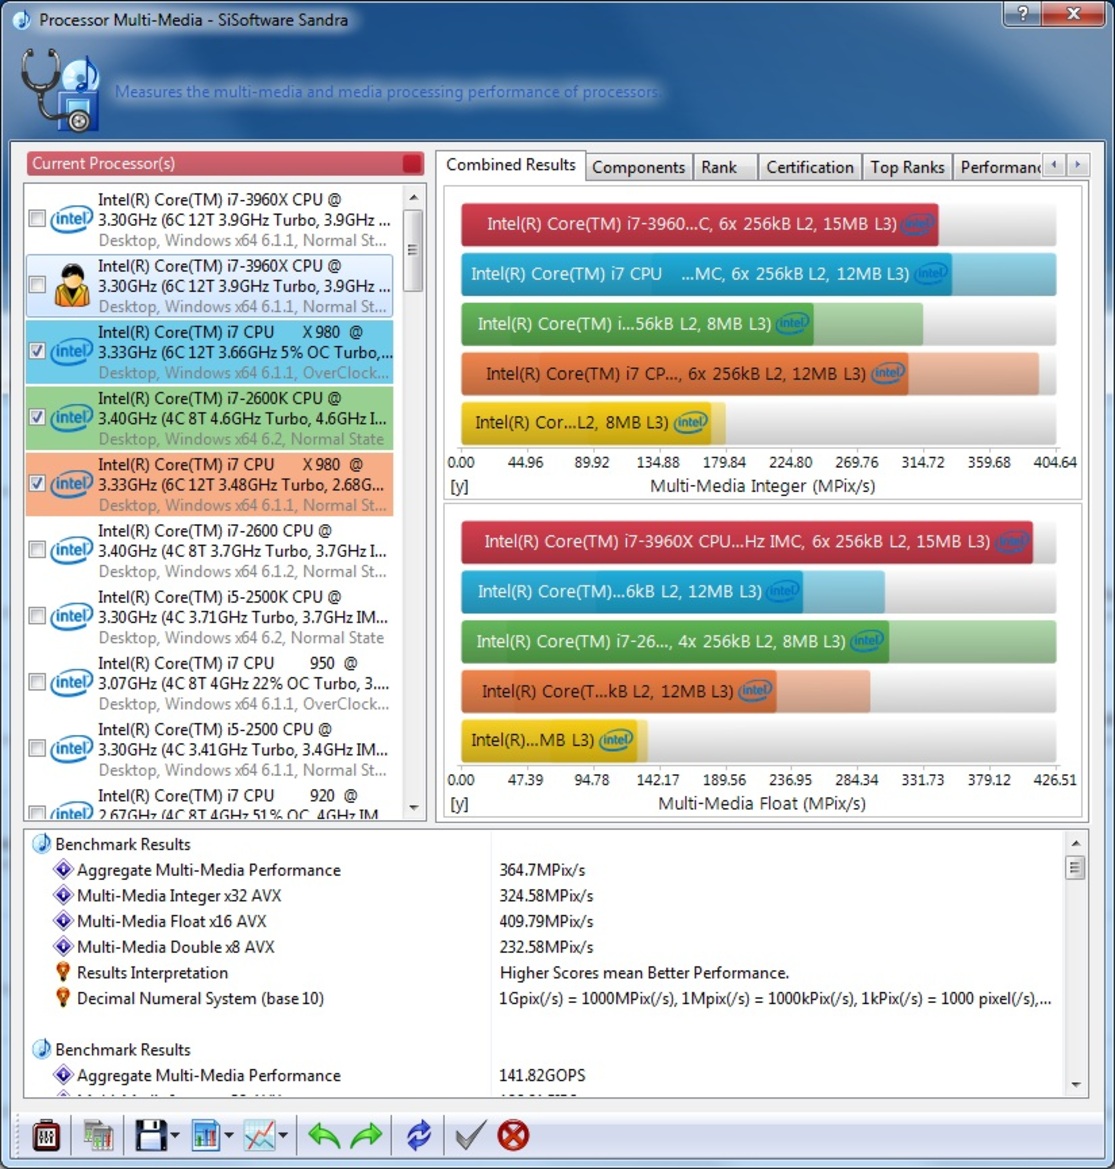Check the i5-2500 processor checkbox
1115x1169 pixels.
(37, 749)
